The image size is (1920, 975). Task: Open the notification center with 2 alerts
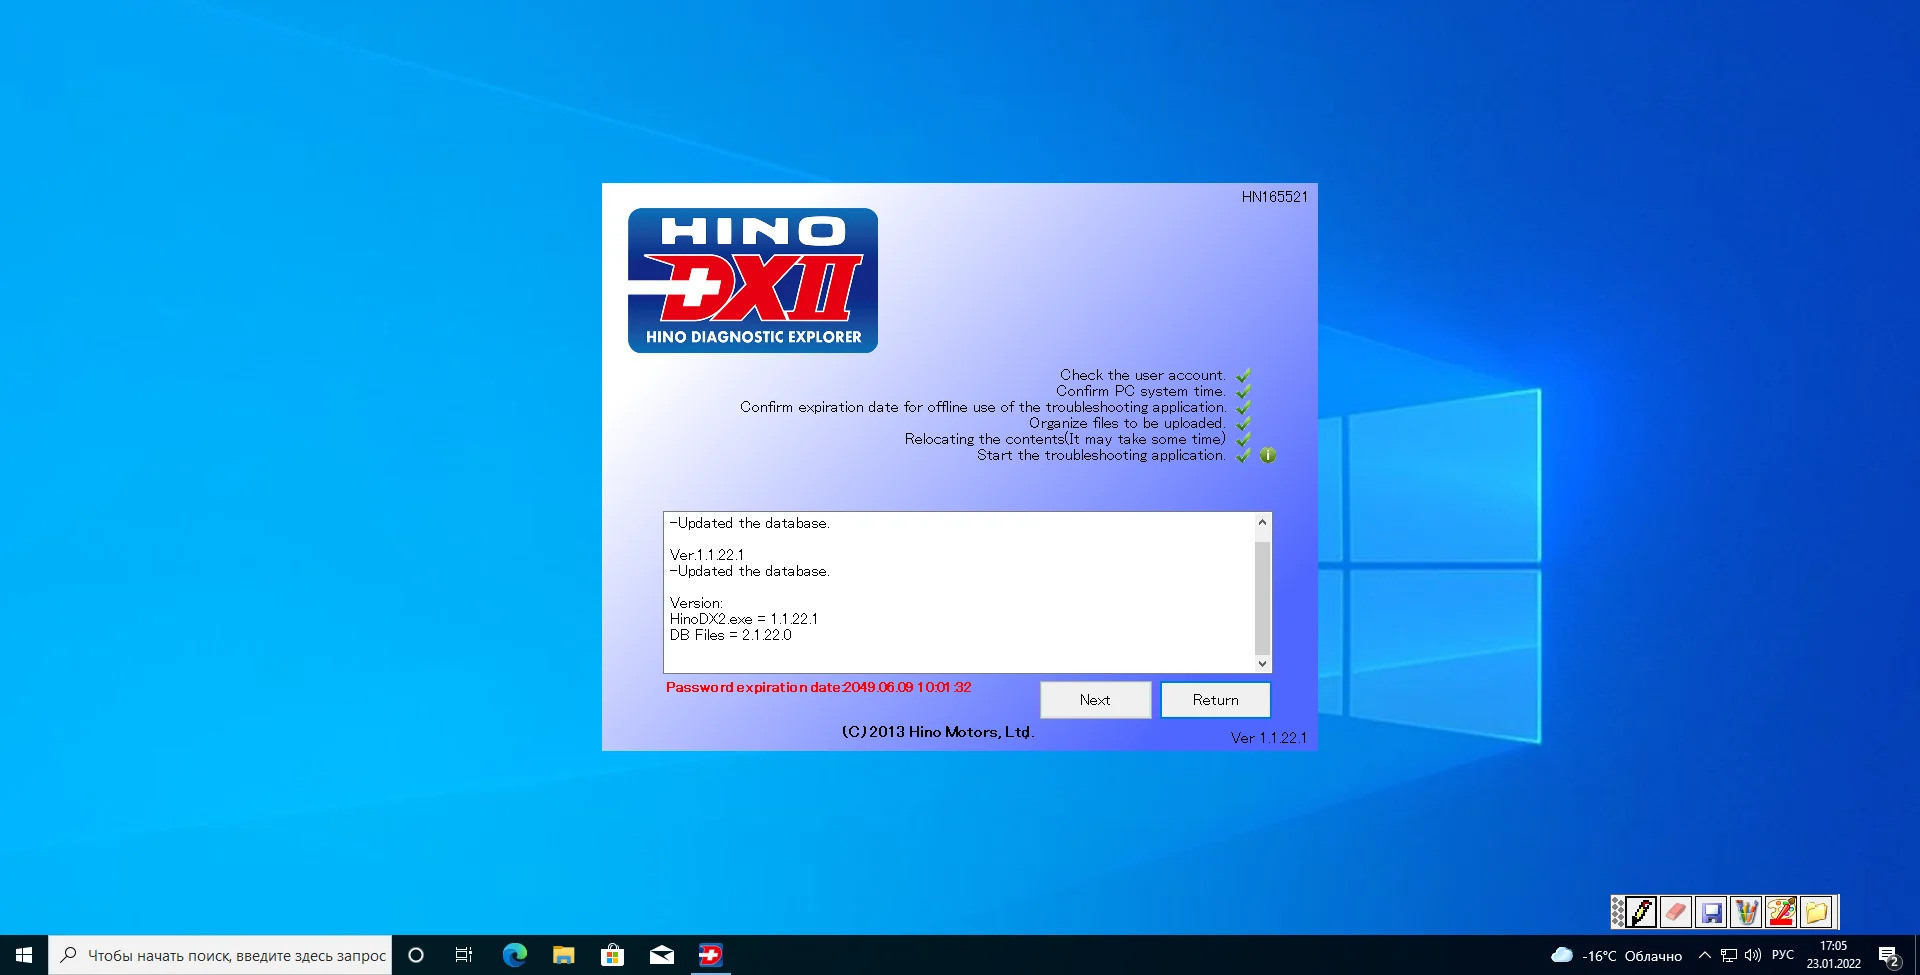pos(1888,955)
